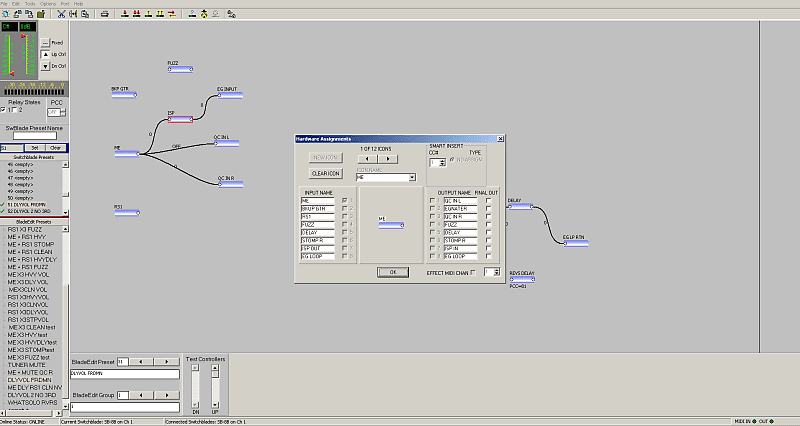Click the Dn Ctrl arrow button
800x426 pixels.
click(x=44, y=66)
